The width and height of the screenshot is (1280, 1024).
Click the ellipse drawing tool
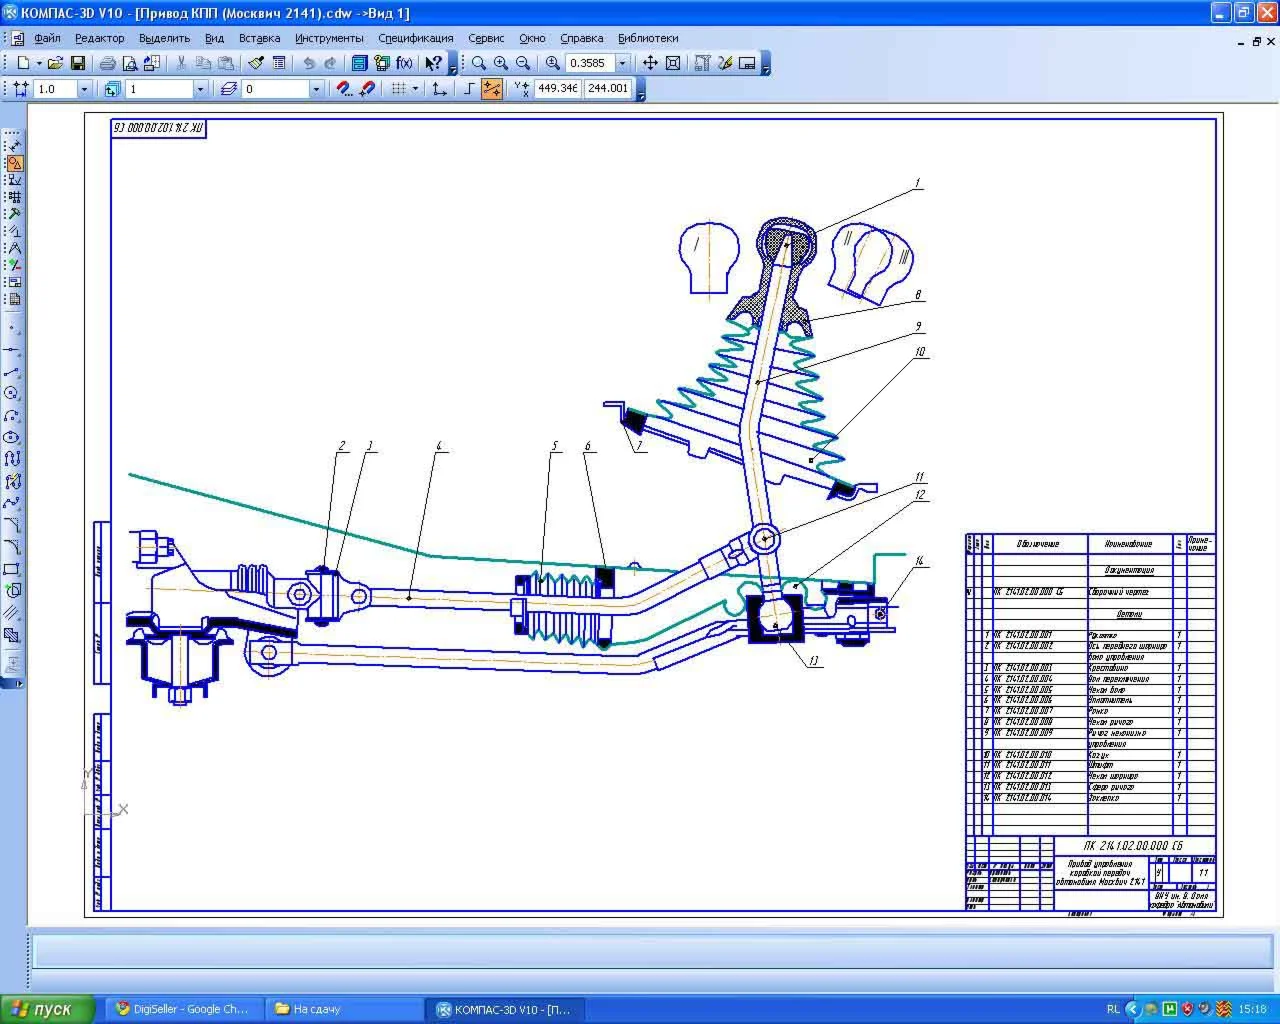[x=12, y=437]
